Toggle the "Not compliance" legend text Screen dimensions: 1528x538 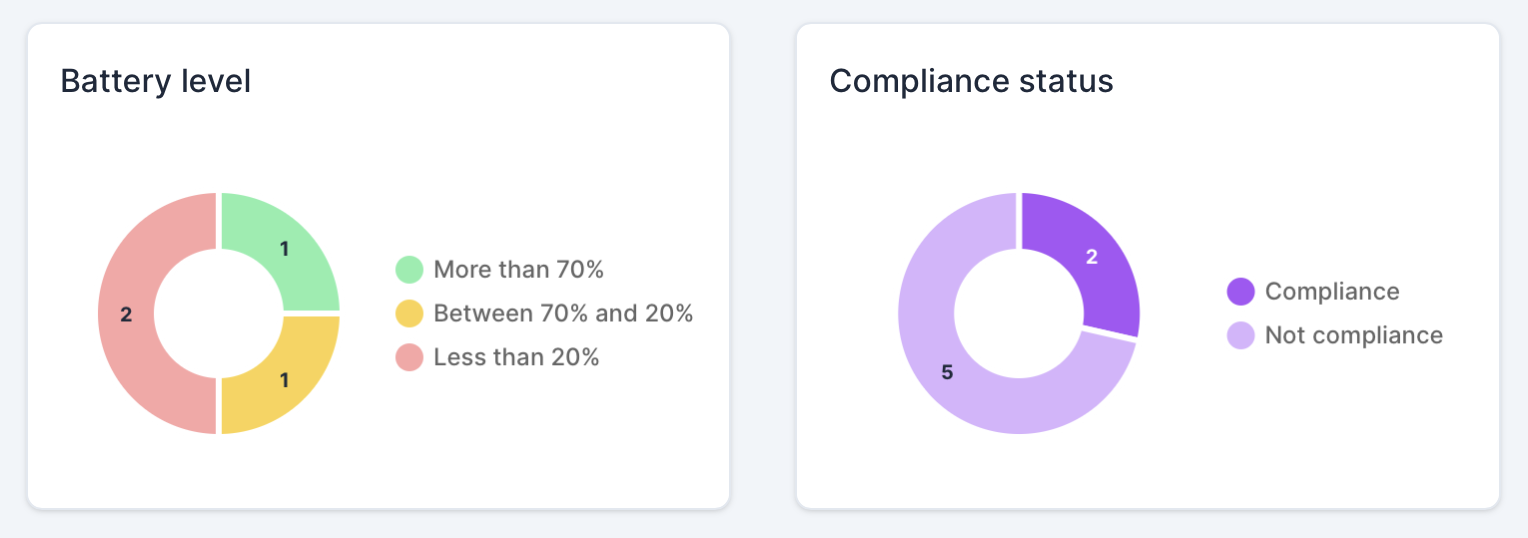tap(1354, 336)
